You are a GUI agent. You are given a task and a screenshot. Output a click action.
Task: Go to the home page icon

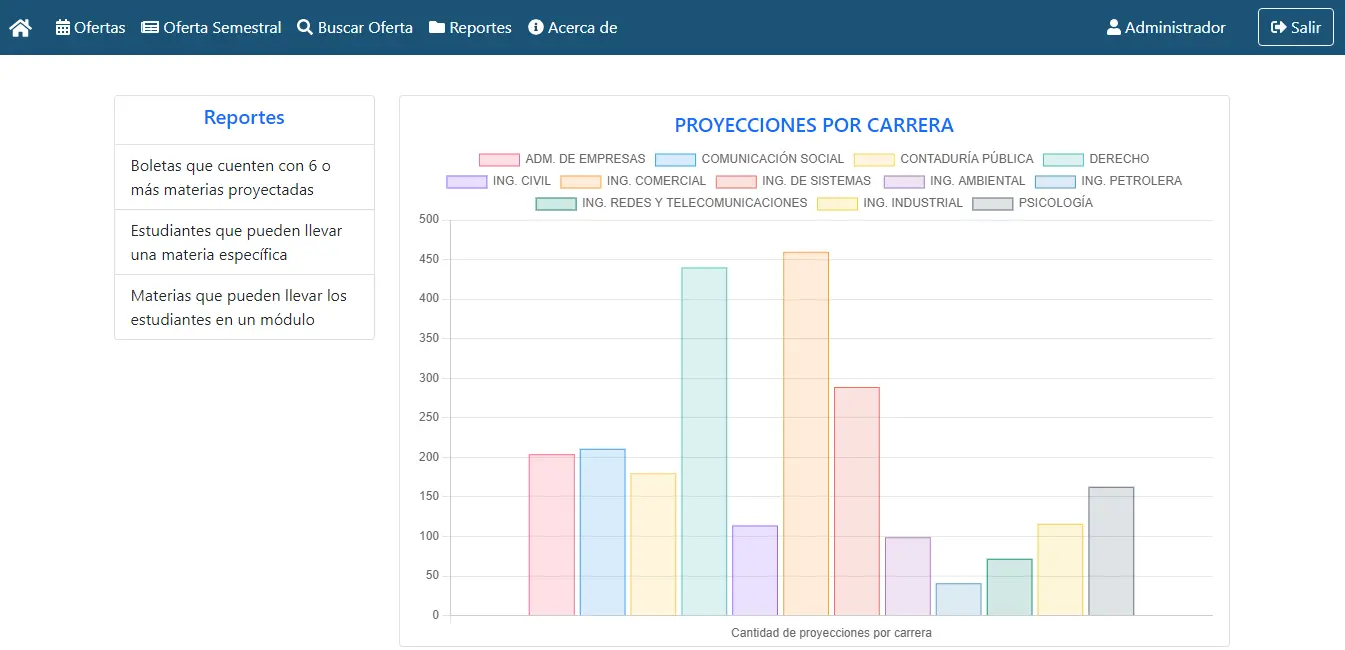pyautogui.click(x=21, y=28)
